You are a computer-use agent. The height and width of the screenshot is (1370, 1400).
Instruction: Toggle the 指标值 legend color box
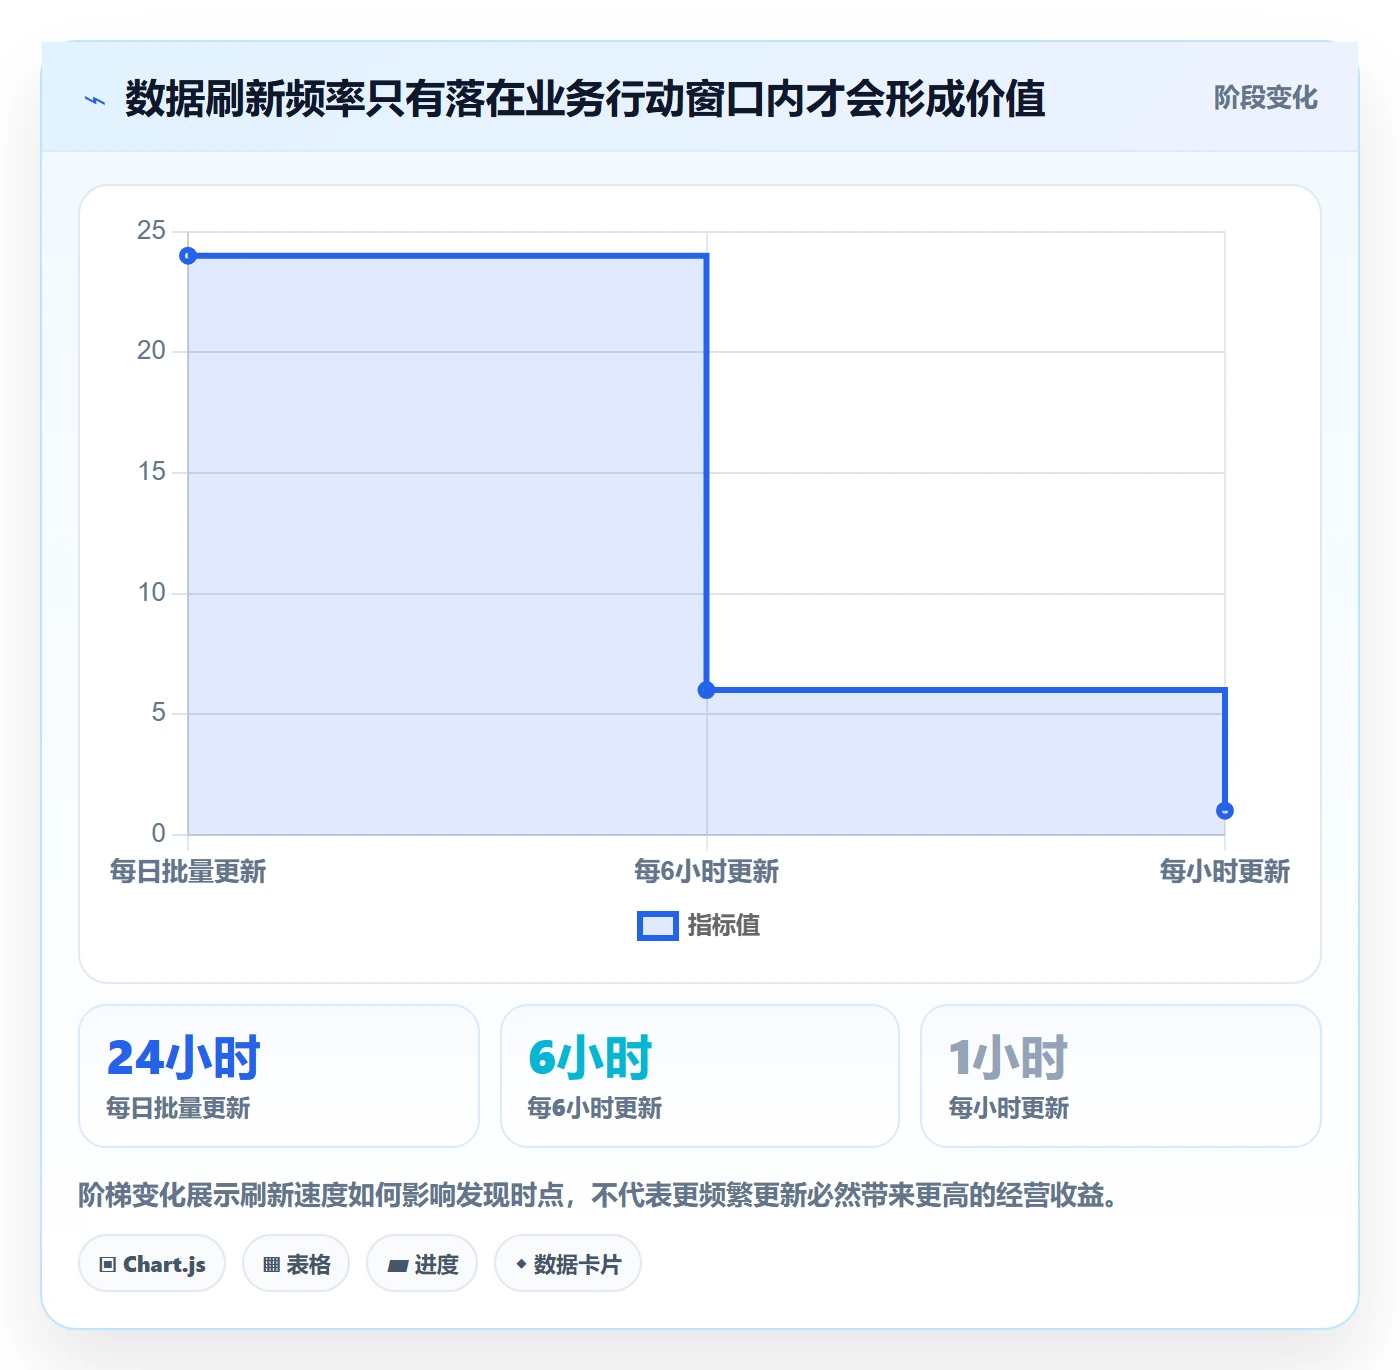658,926
